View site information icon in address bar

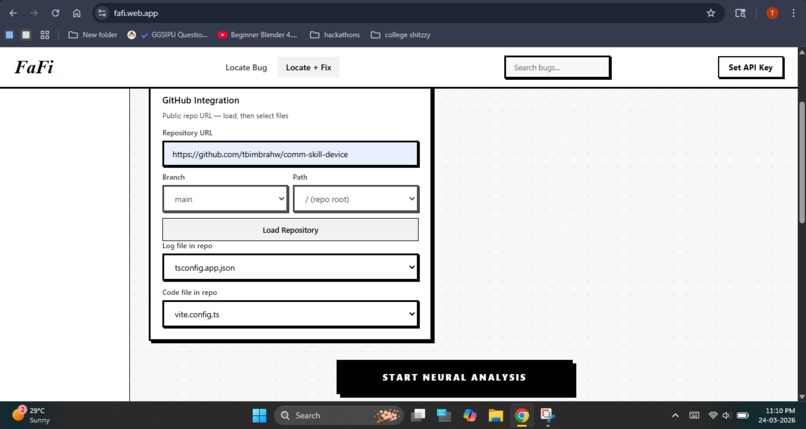click(x=102, y=13)
